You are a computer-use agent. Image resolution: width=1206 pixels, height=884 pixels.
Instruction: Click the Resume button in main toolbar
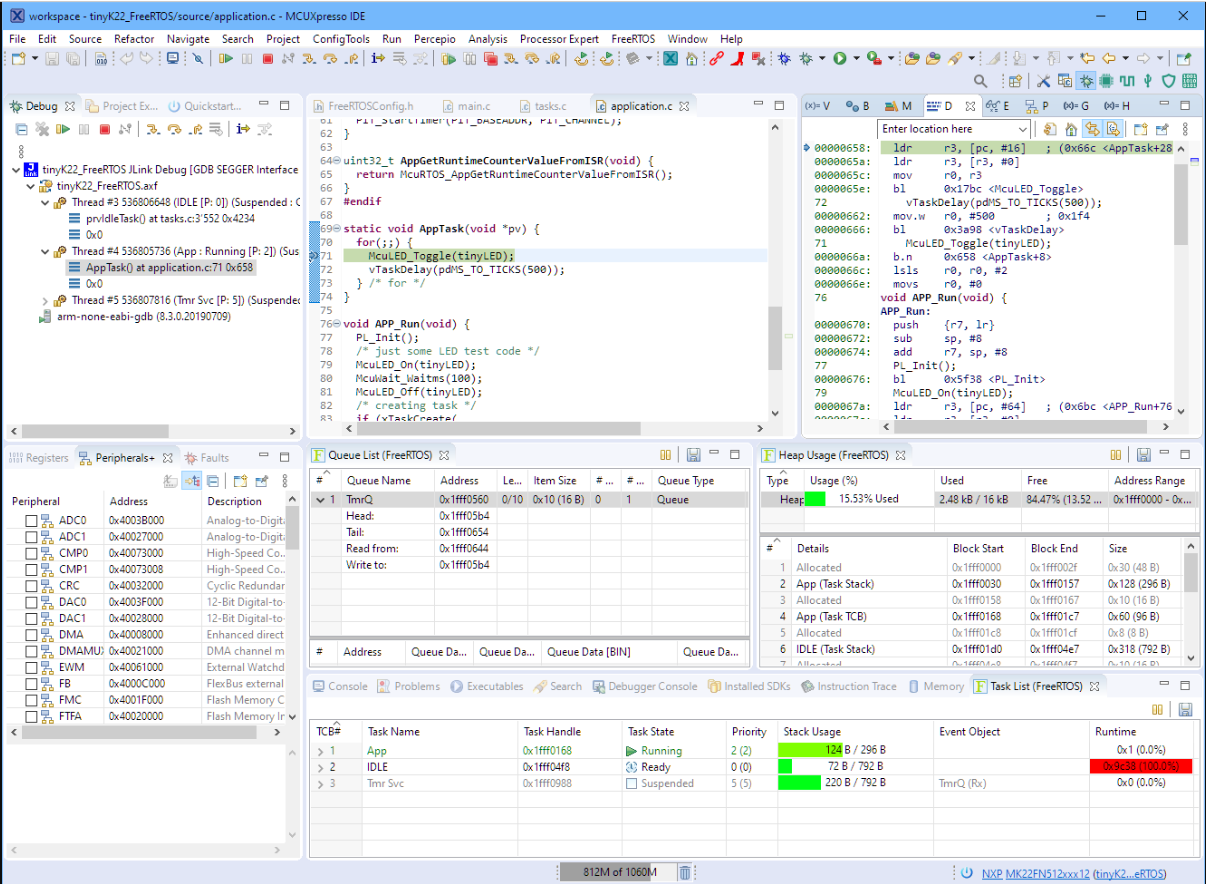click(225, 58)
